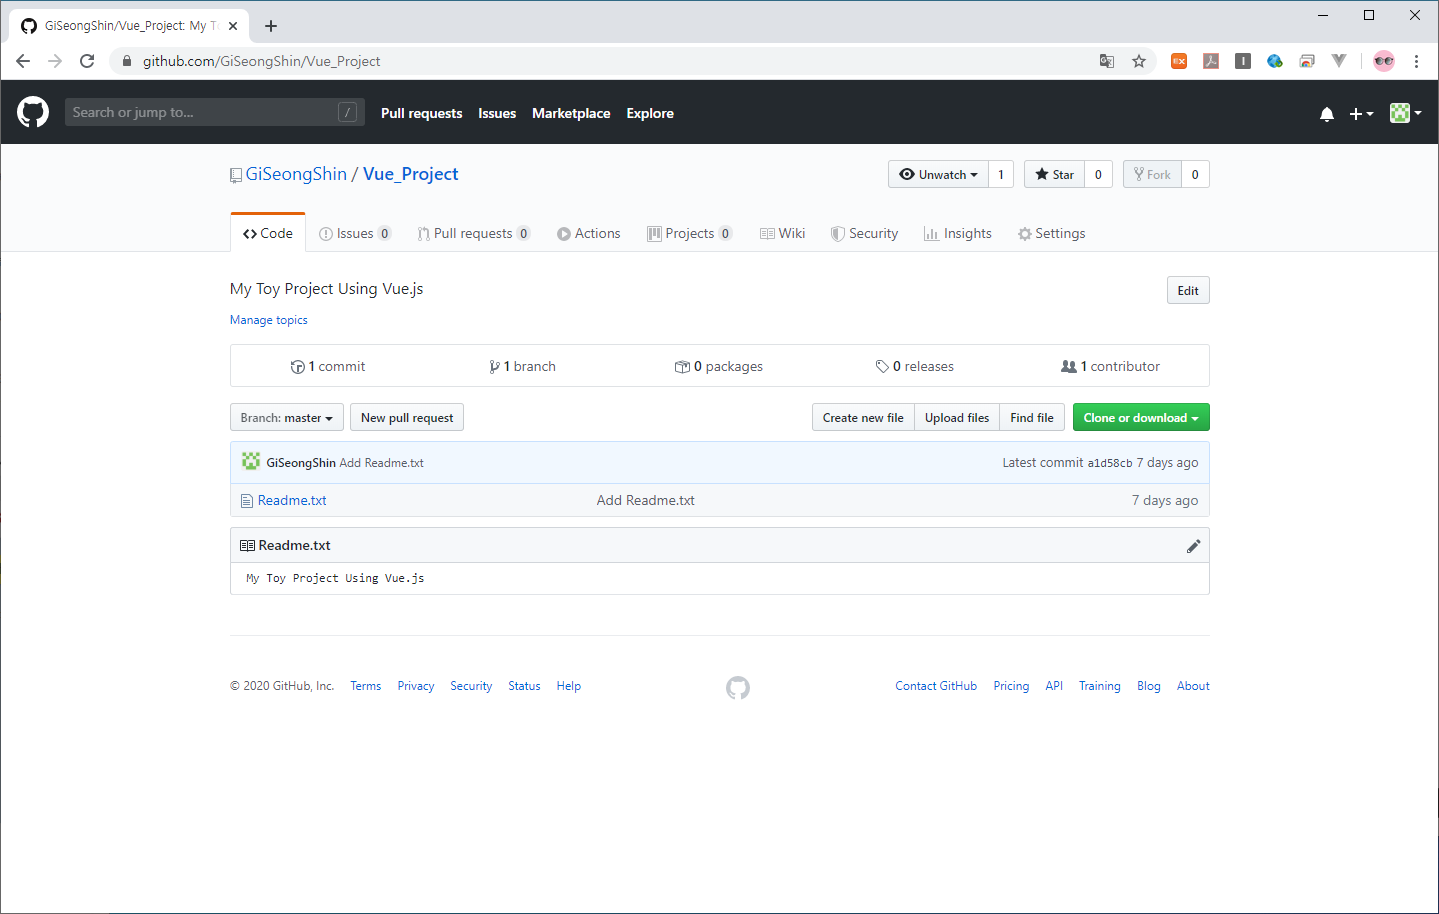Open the Unwatch dropdown
Viewport: 1439px width, 914px height.
point(938,174)
